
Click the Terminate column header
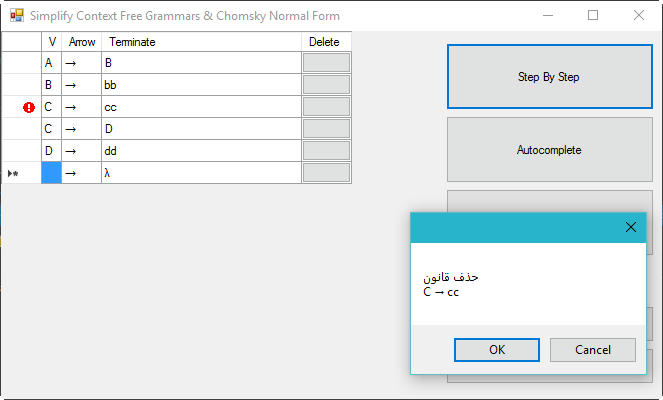(x=201, y=42)
